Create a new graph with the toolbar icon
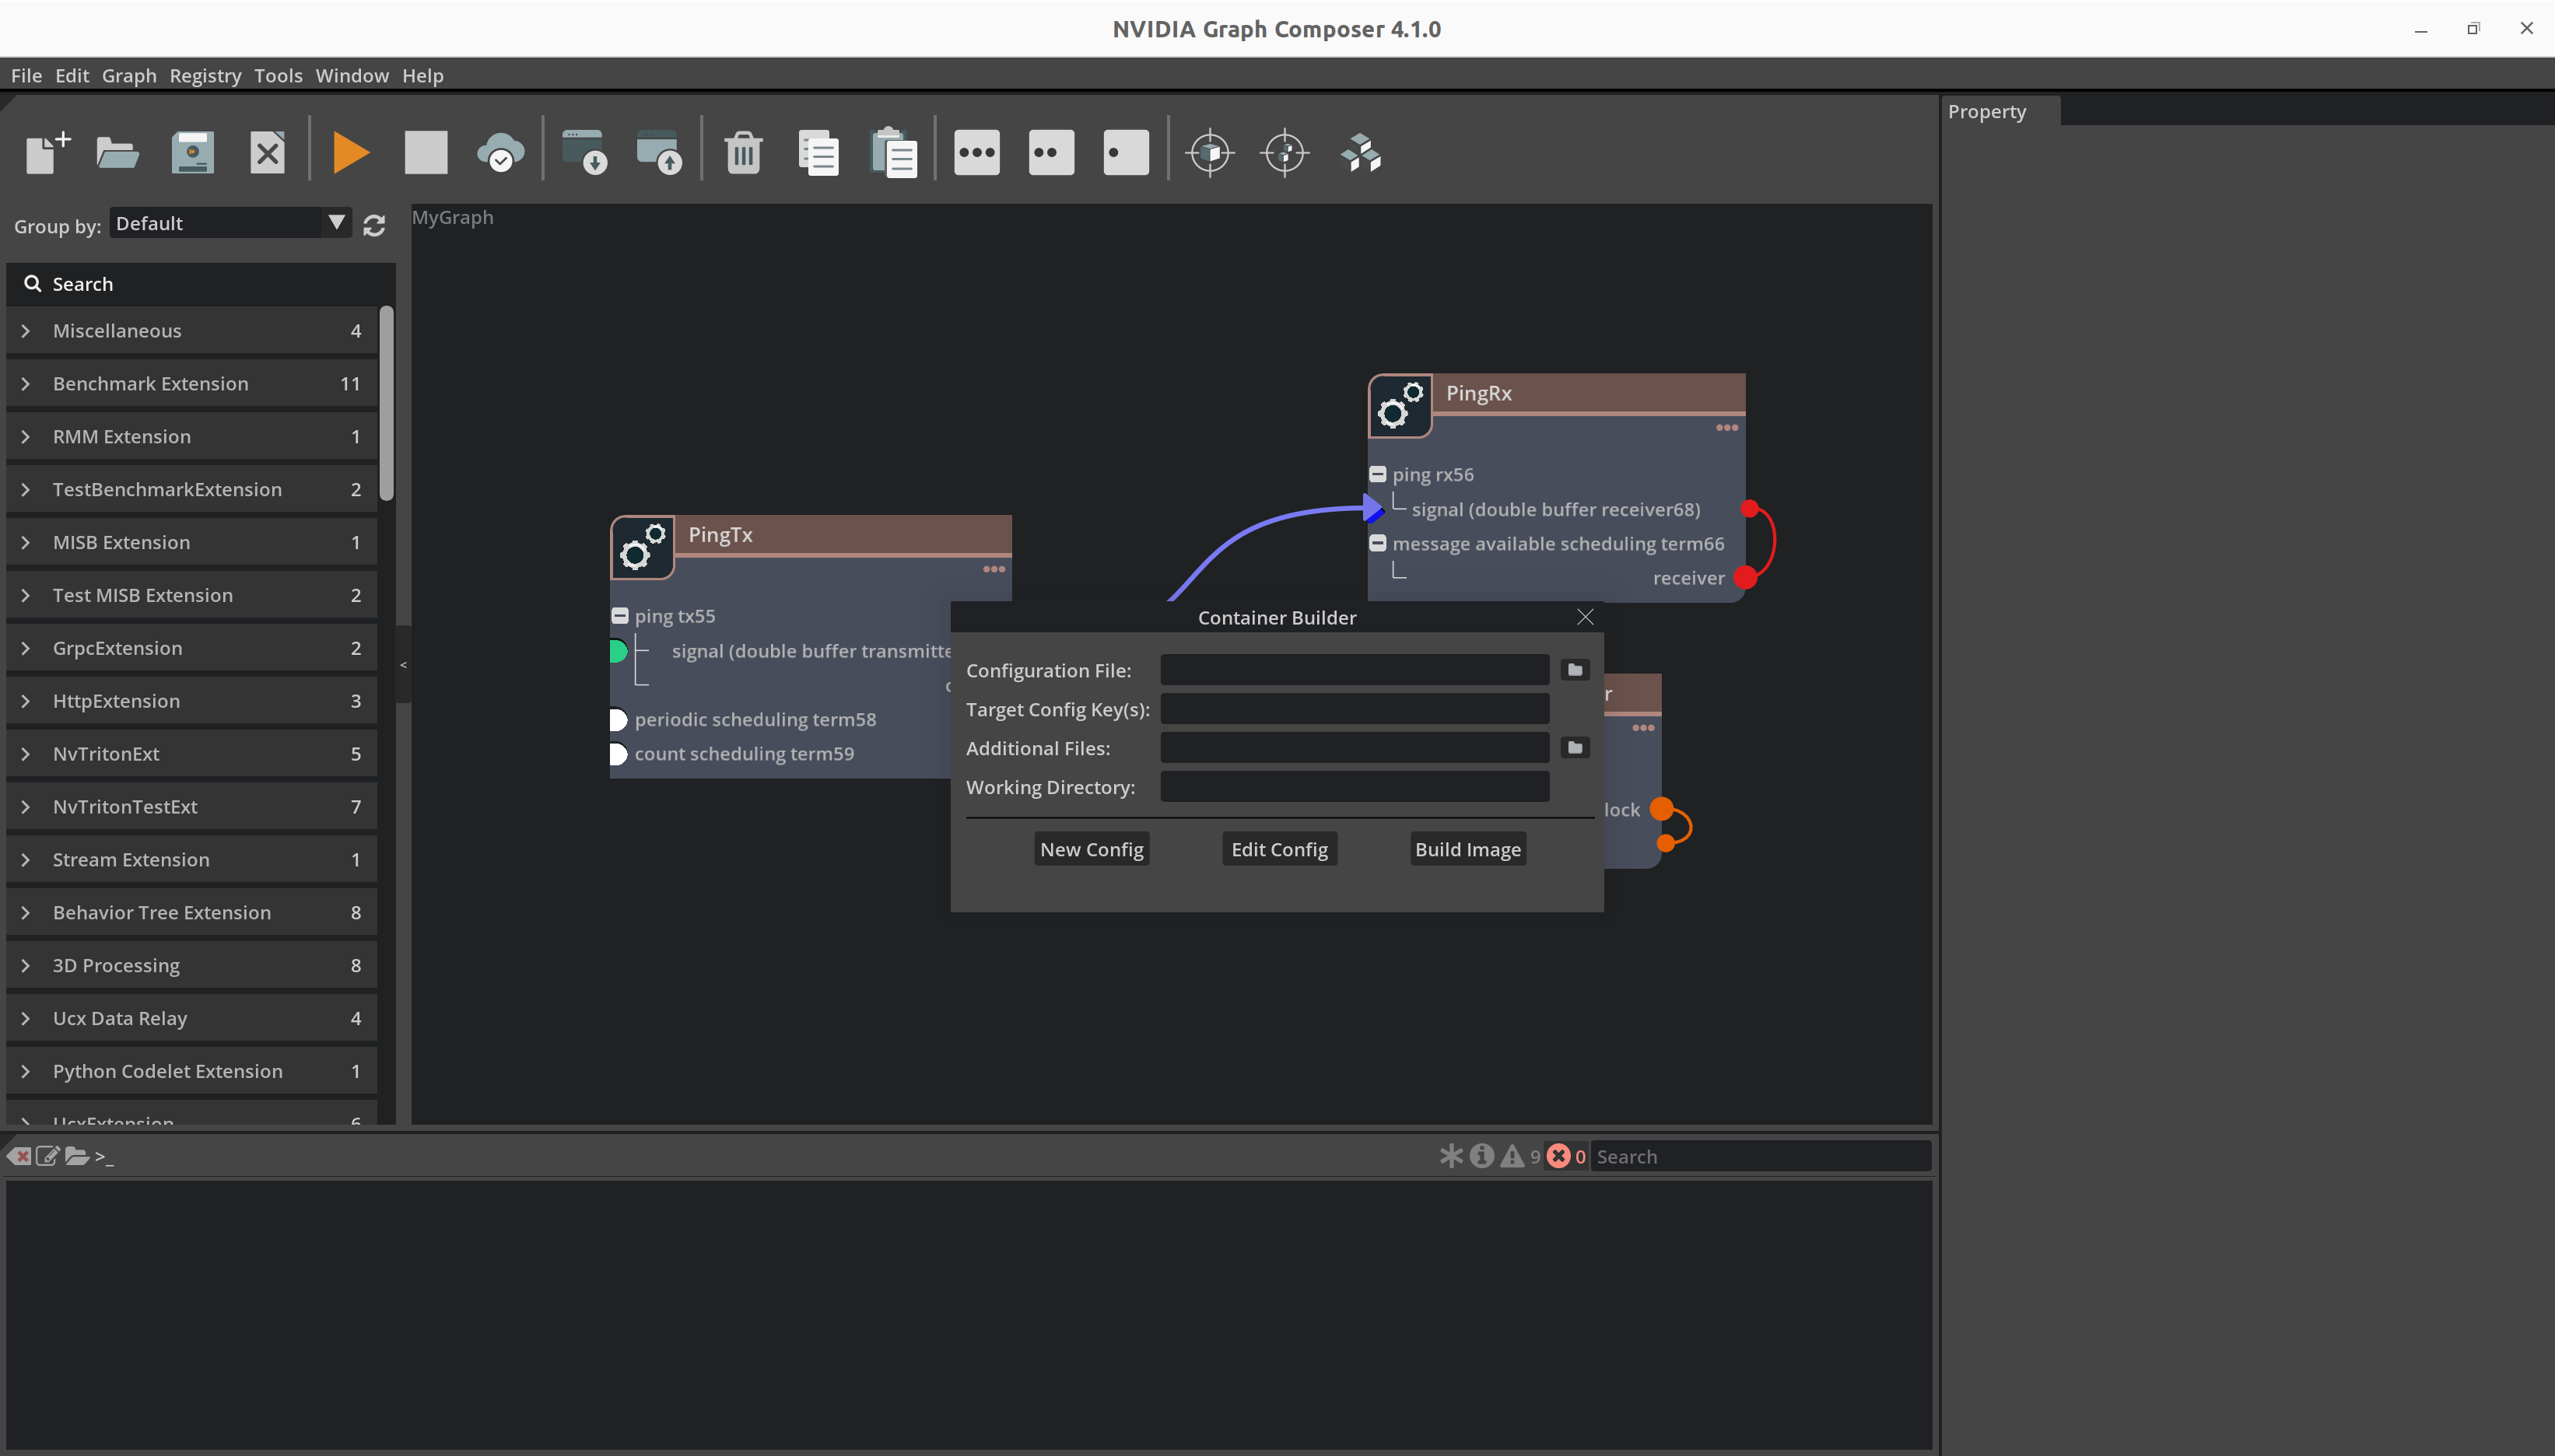This screenshot has width=2555, height=1456. tap(47, 153)
